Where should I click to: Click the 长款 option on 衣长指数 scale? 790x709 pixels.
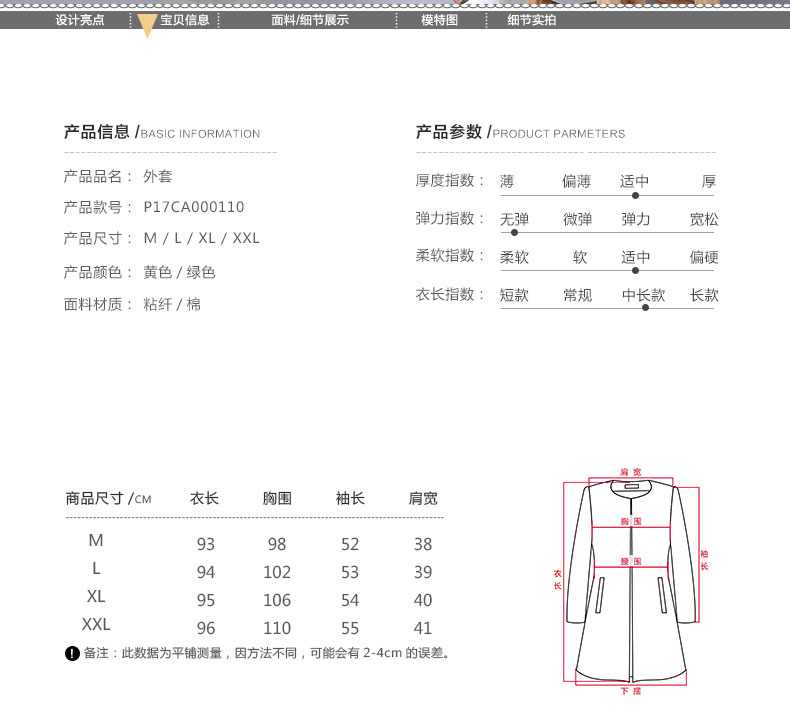704,296
